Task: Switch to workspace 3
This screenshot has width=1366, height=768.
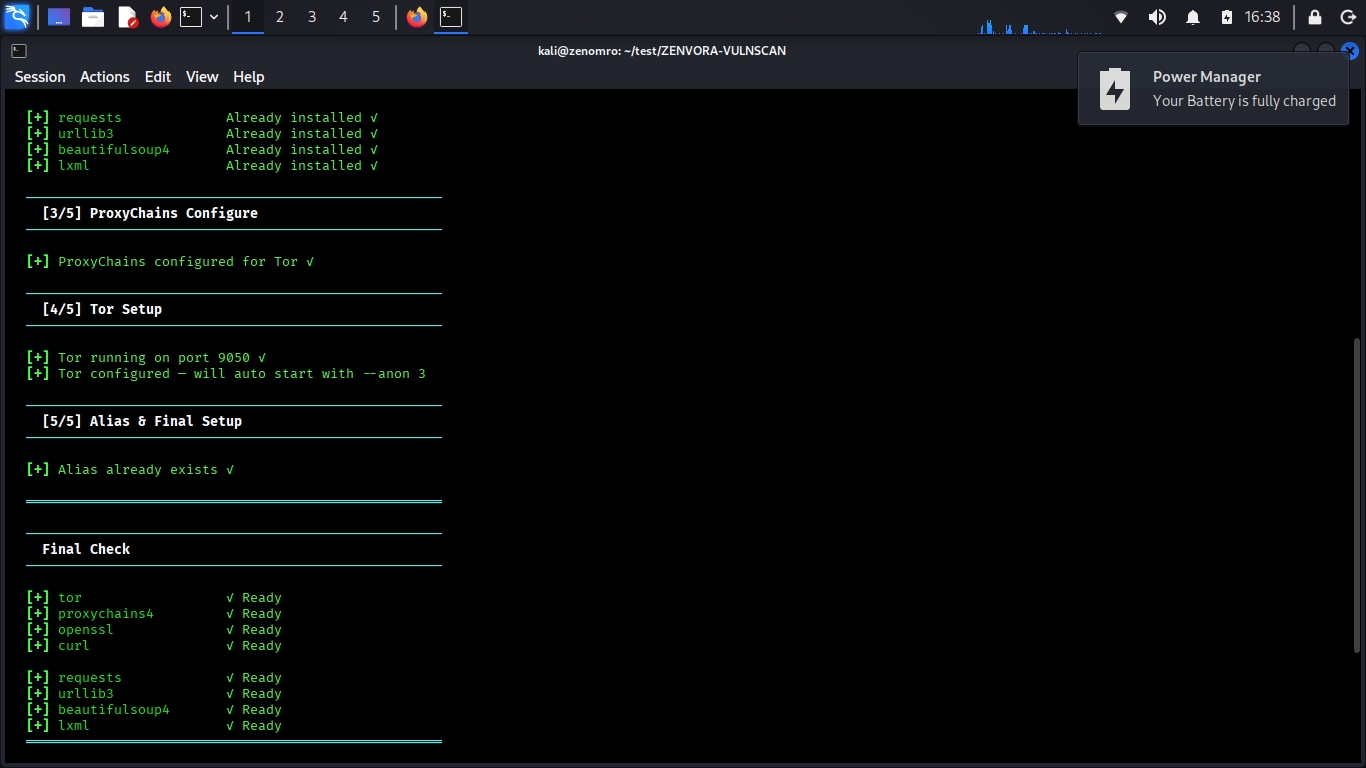Action: [312, 17]
